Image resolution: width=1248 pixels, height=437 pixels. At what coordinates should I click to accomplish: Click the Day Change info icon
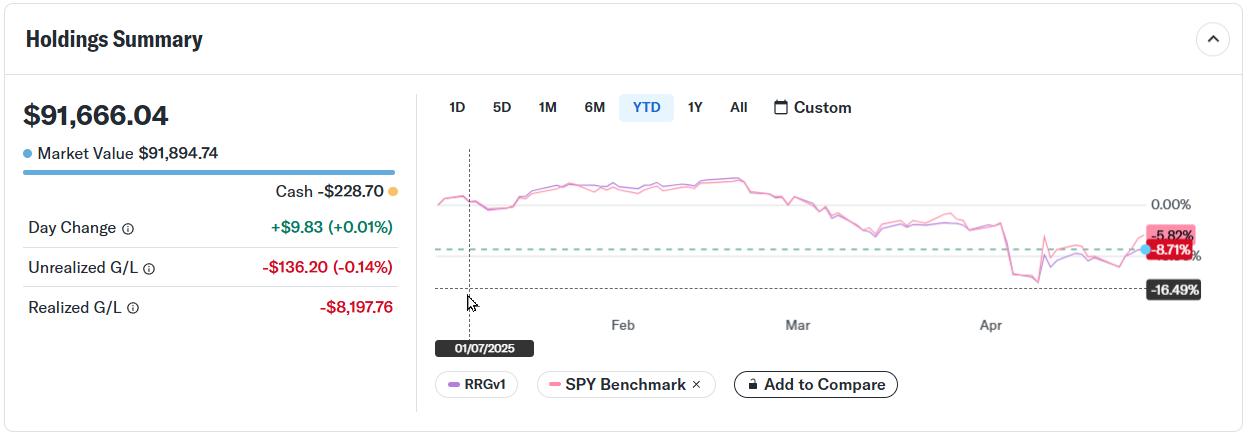(128, 229)
